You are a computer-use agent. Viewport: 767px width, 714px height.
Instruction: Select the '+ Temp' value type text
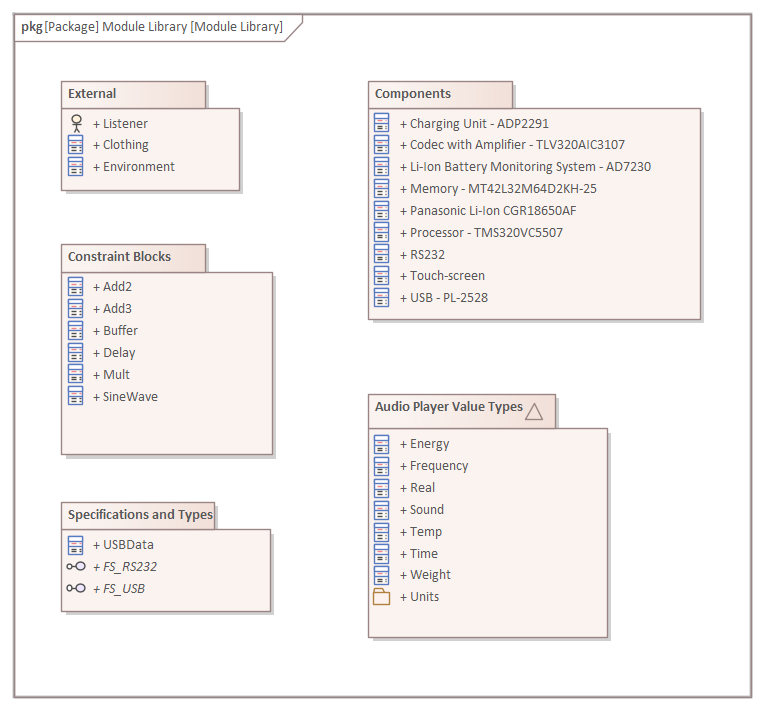(x=421, y=532)
